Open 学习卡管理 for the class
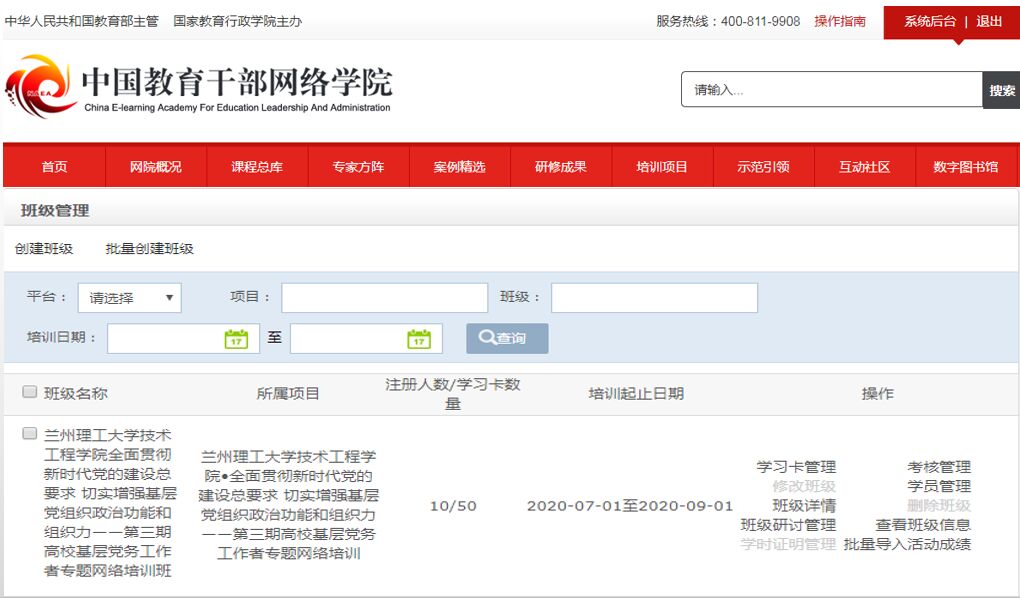 tap(795, 466)
